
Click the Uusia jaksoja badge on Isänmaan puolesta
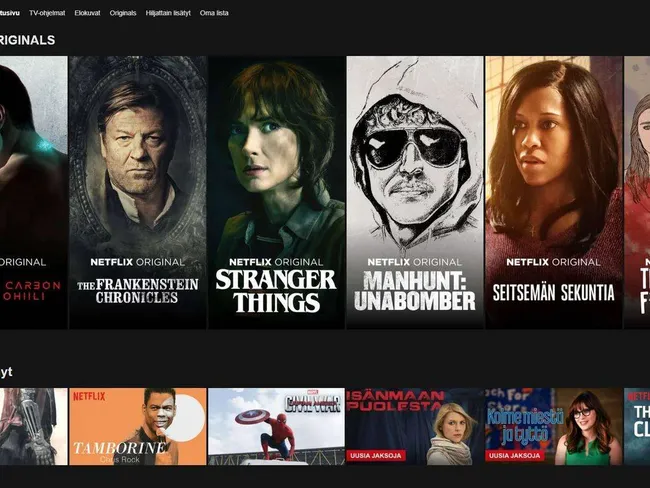pos(376,456)
